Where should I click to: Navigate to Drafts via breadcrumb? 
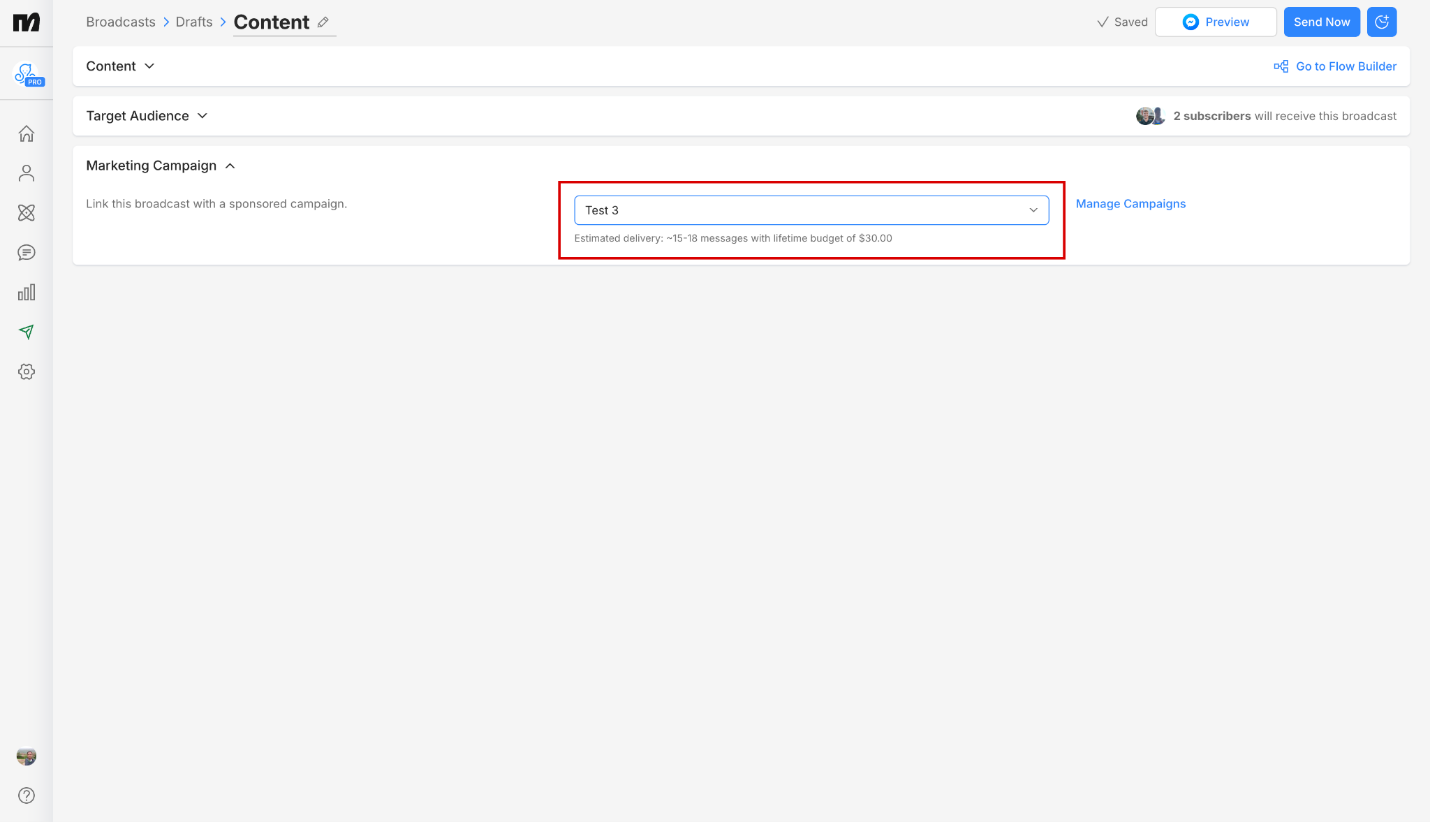[x=193, y=21]
